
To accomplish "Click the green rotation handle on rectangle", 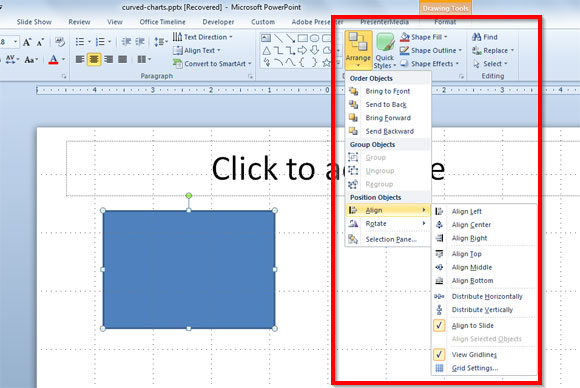I will pos(189,195).
